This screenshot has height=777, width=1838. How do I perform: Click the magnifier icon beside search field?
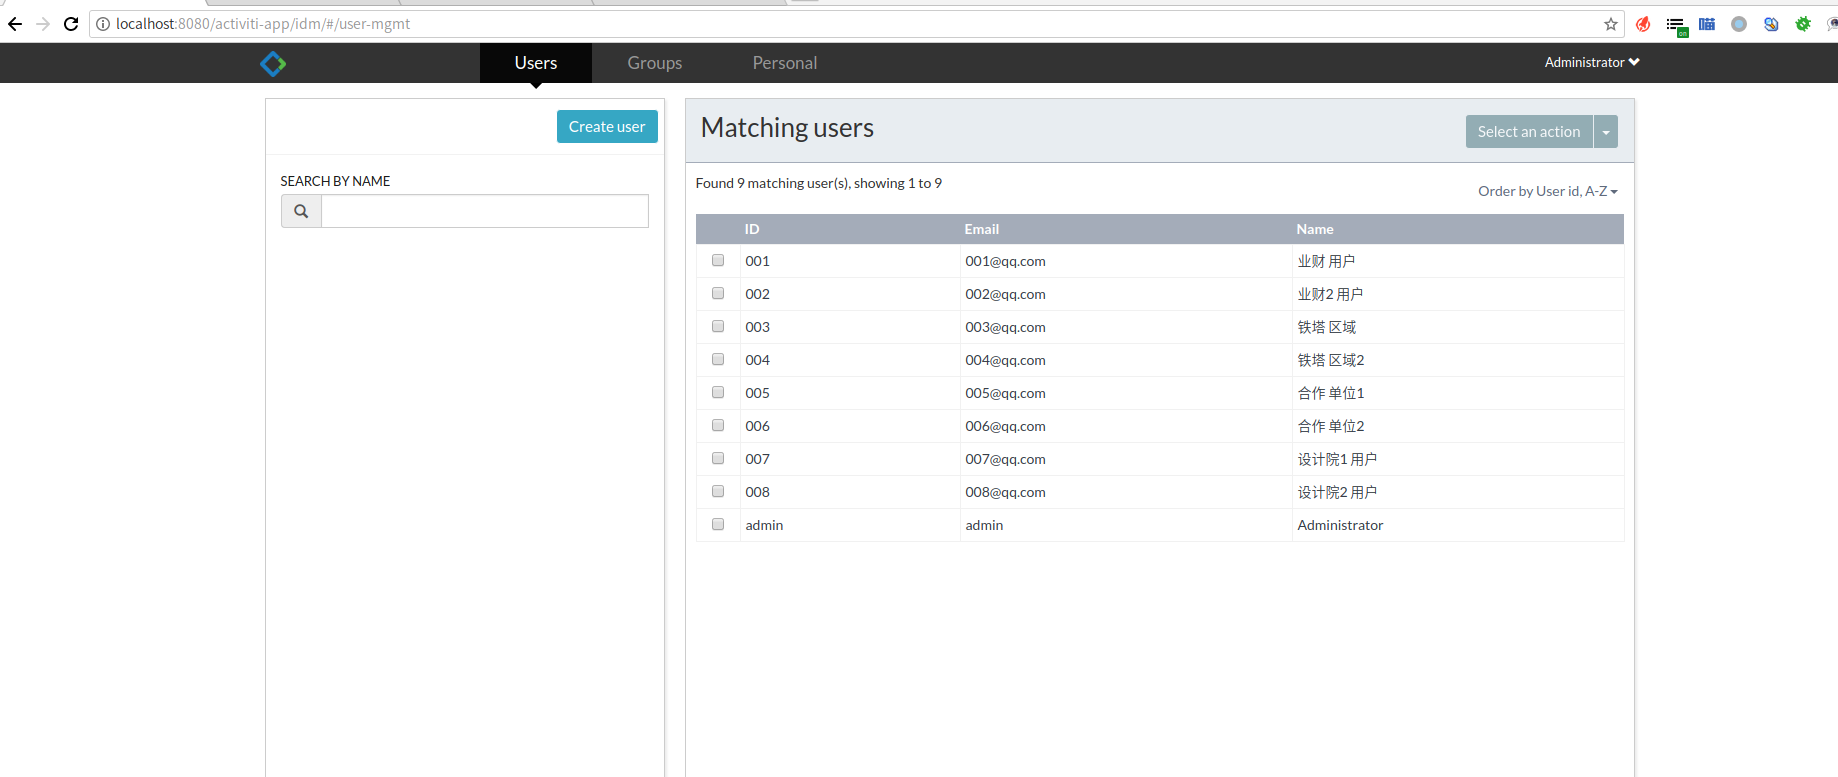301,211
